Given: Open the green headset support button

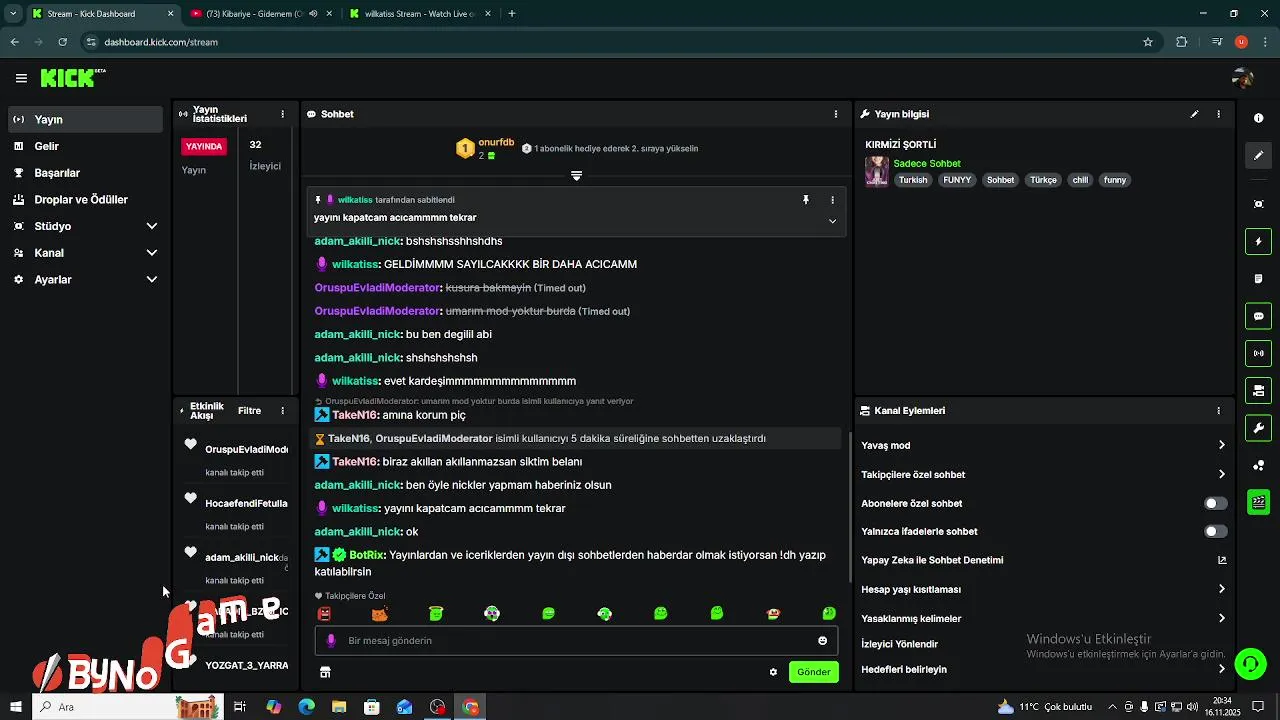Looking at the screenshot, I should (x=1249, y=663).
